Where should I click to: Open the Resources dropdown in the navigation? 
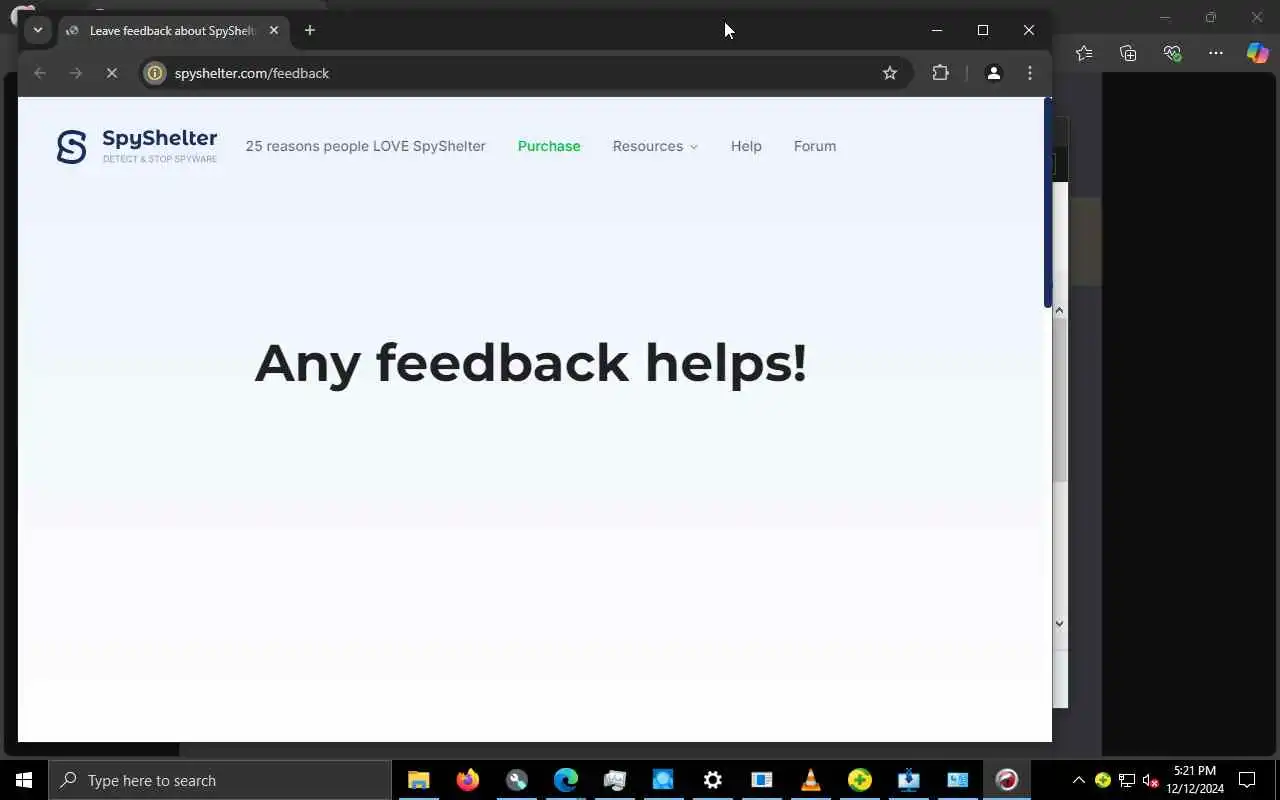[x=655, y=146]
